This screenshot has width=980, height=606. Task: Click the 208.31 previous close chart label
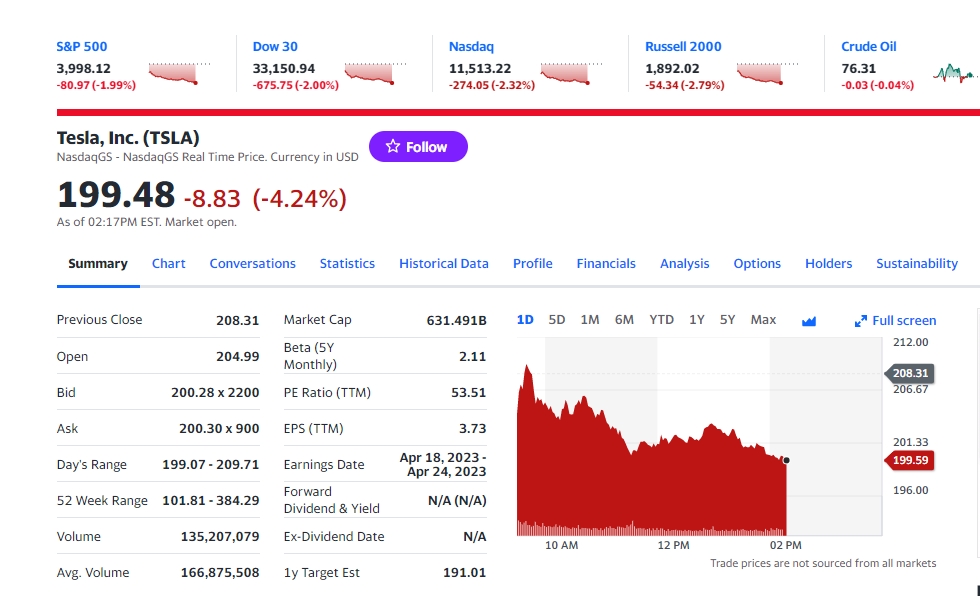click(910, 373)
